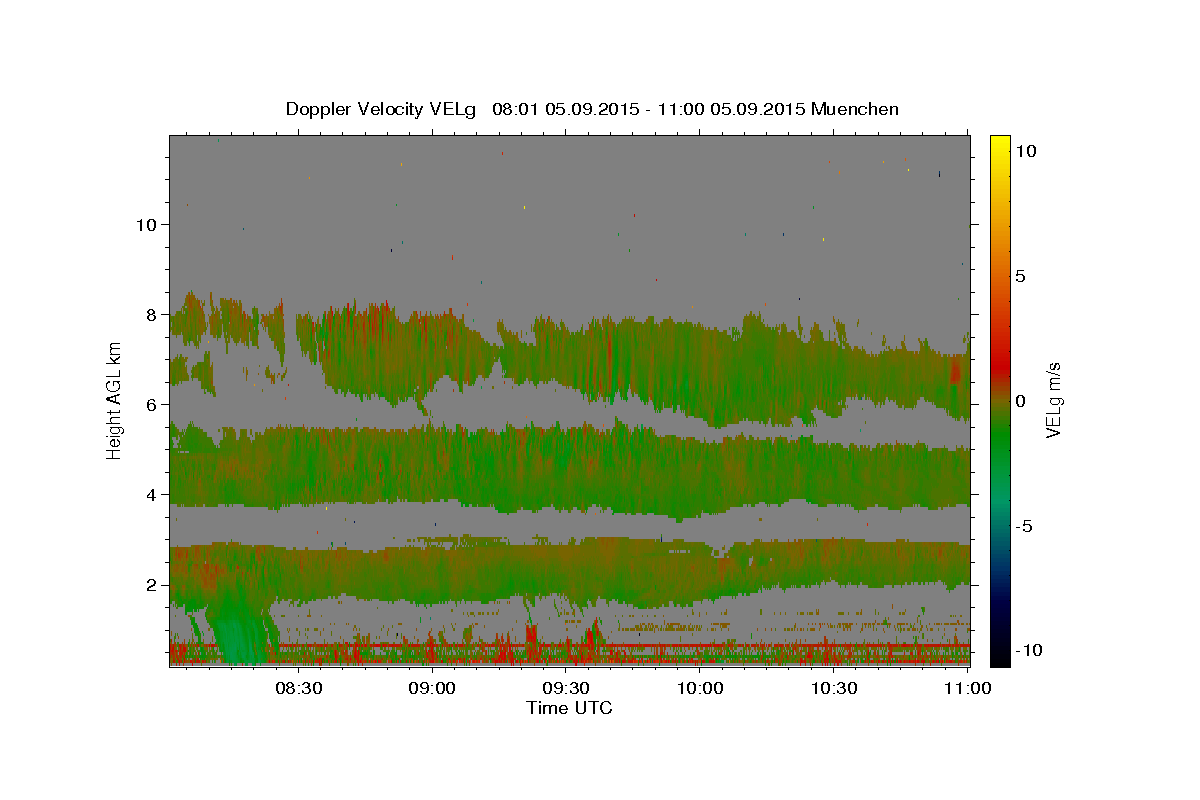Click the colorbar label '-10'
Image resolution: width=1200 pixels, height=800 pixels.
point(1030,650)
